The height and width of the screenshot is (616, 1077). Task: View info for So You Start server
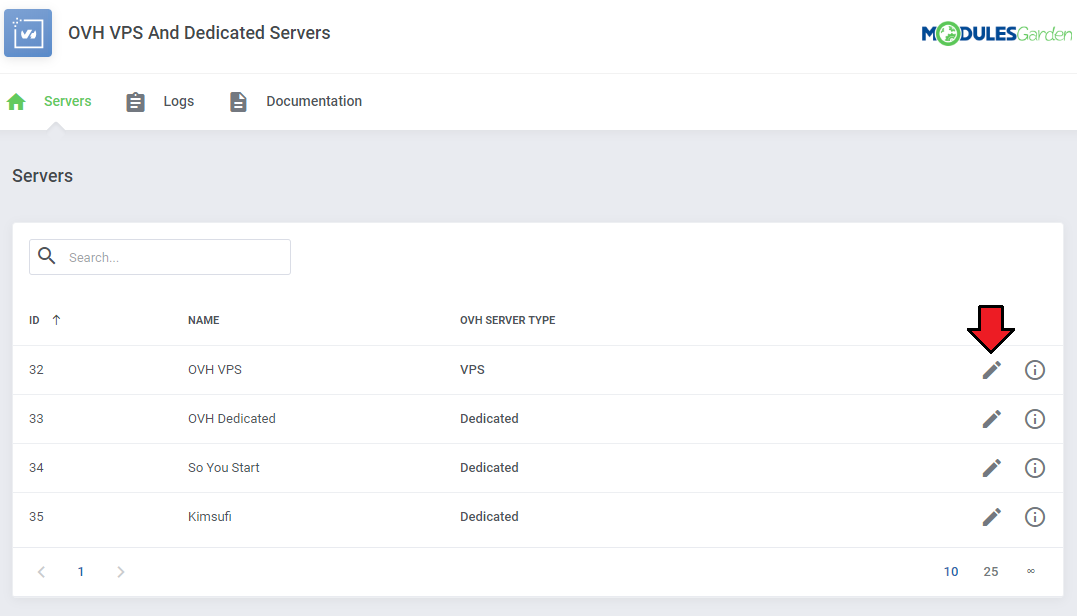point(1034,468)
